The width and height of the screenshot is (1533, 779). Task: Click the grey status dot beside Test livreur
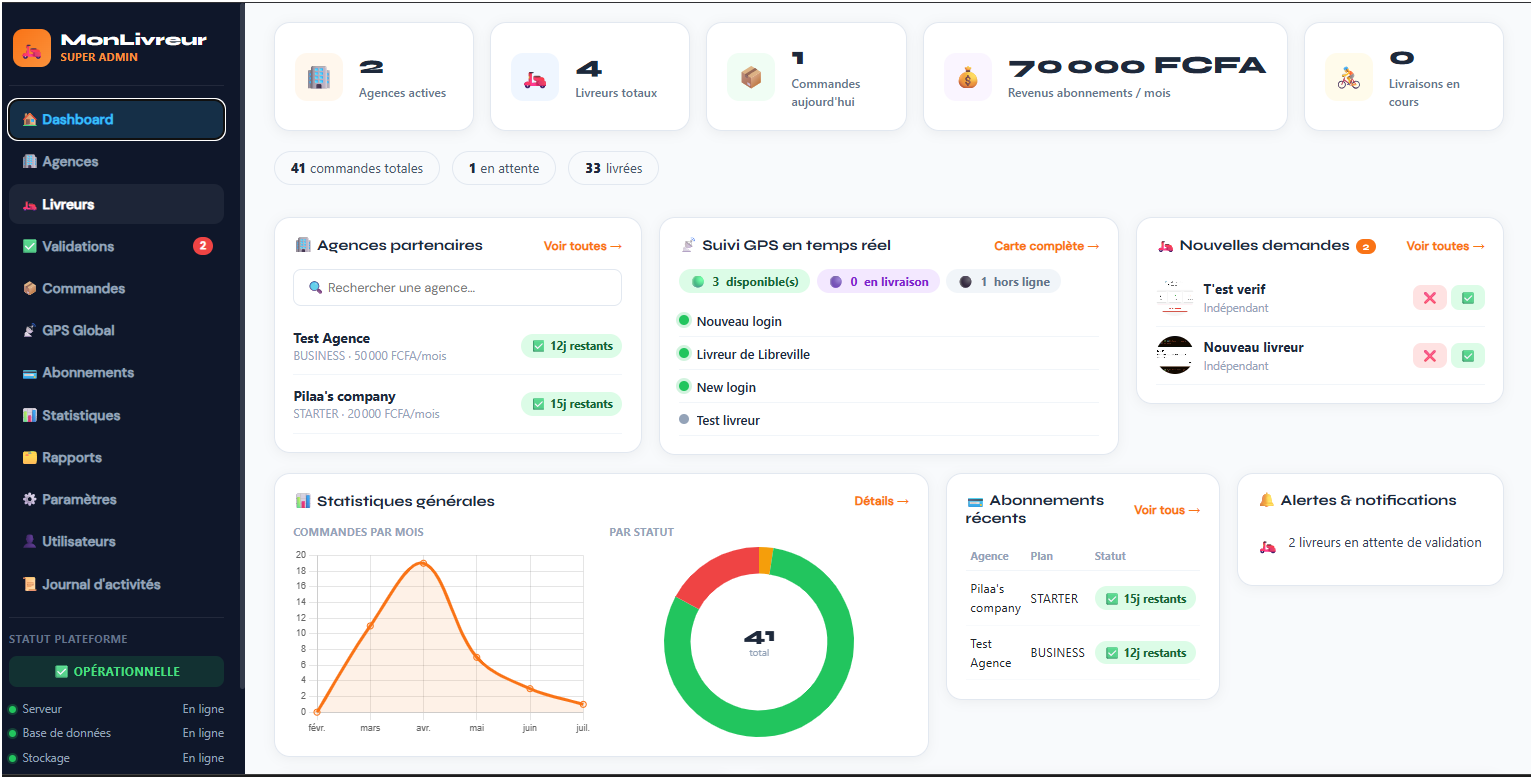click(684, 419)
